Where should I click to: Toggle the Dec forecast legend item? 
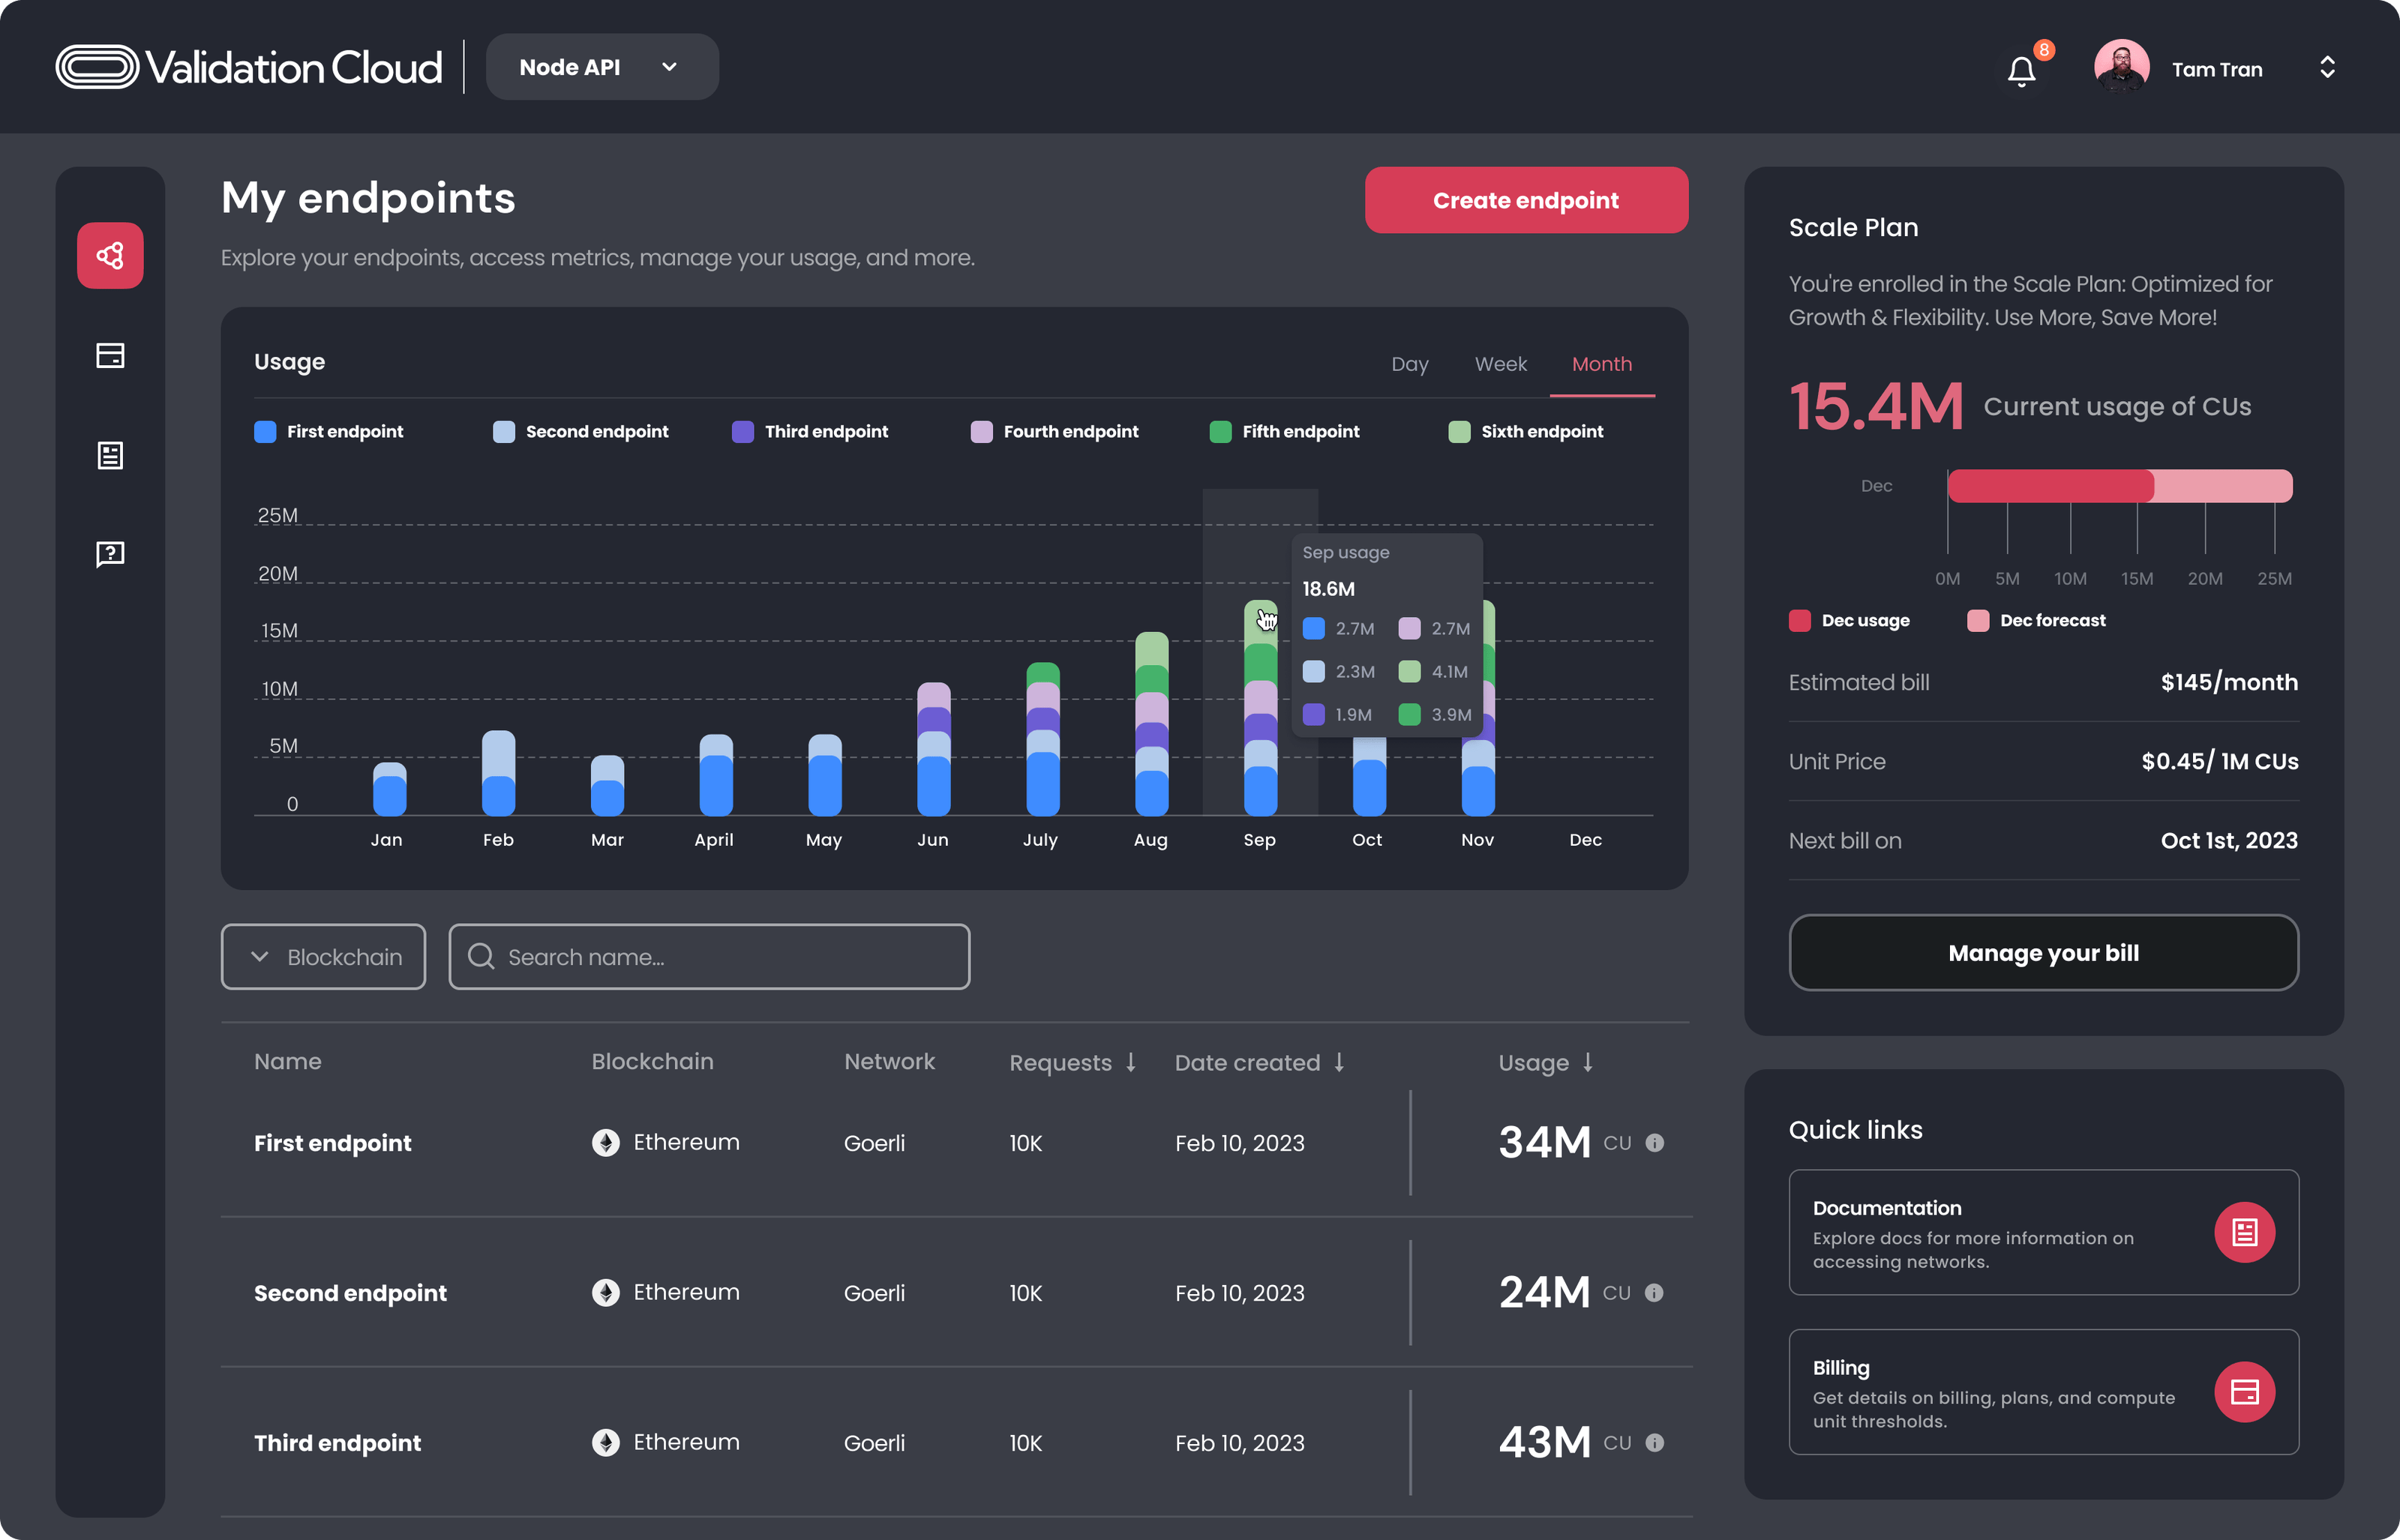click(x=1977, y=620)
